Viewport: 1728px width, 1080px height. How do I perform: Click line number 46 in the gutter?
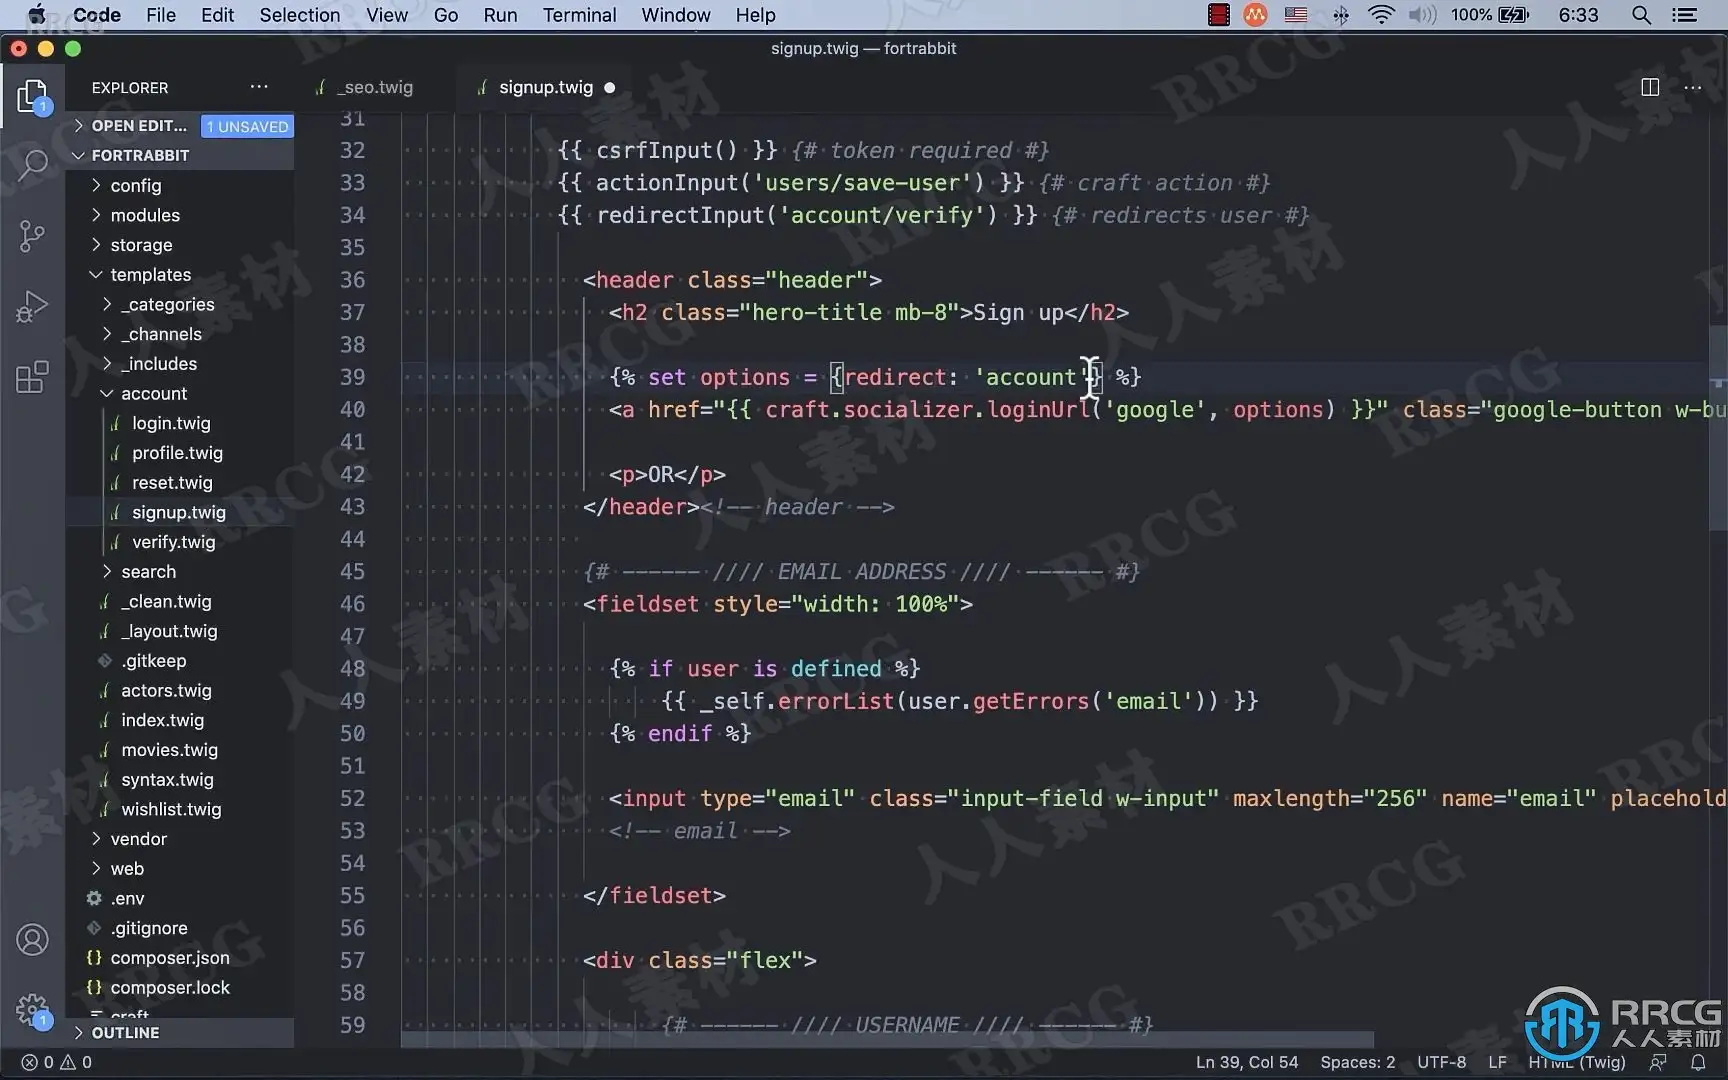coord(352,604)
